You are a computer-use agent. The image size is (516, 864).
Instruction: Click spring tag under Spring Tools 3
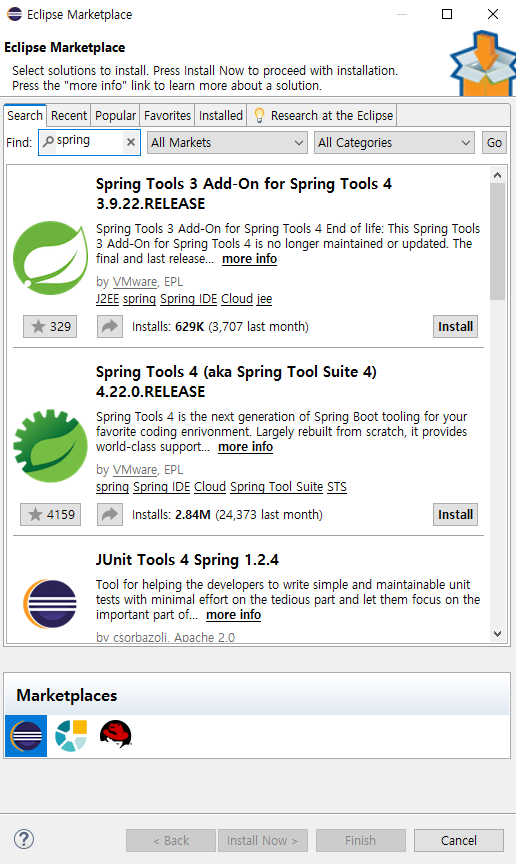coord(139,299)
